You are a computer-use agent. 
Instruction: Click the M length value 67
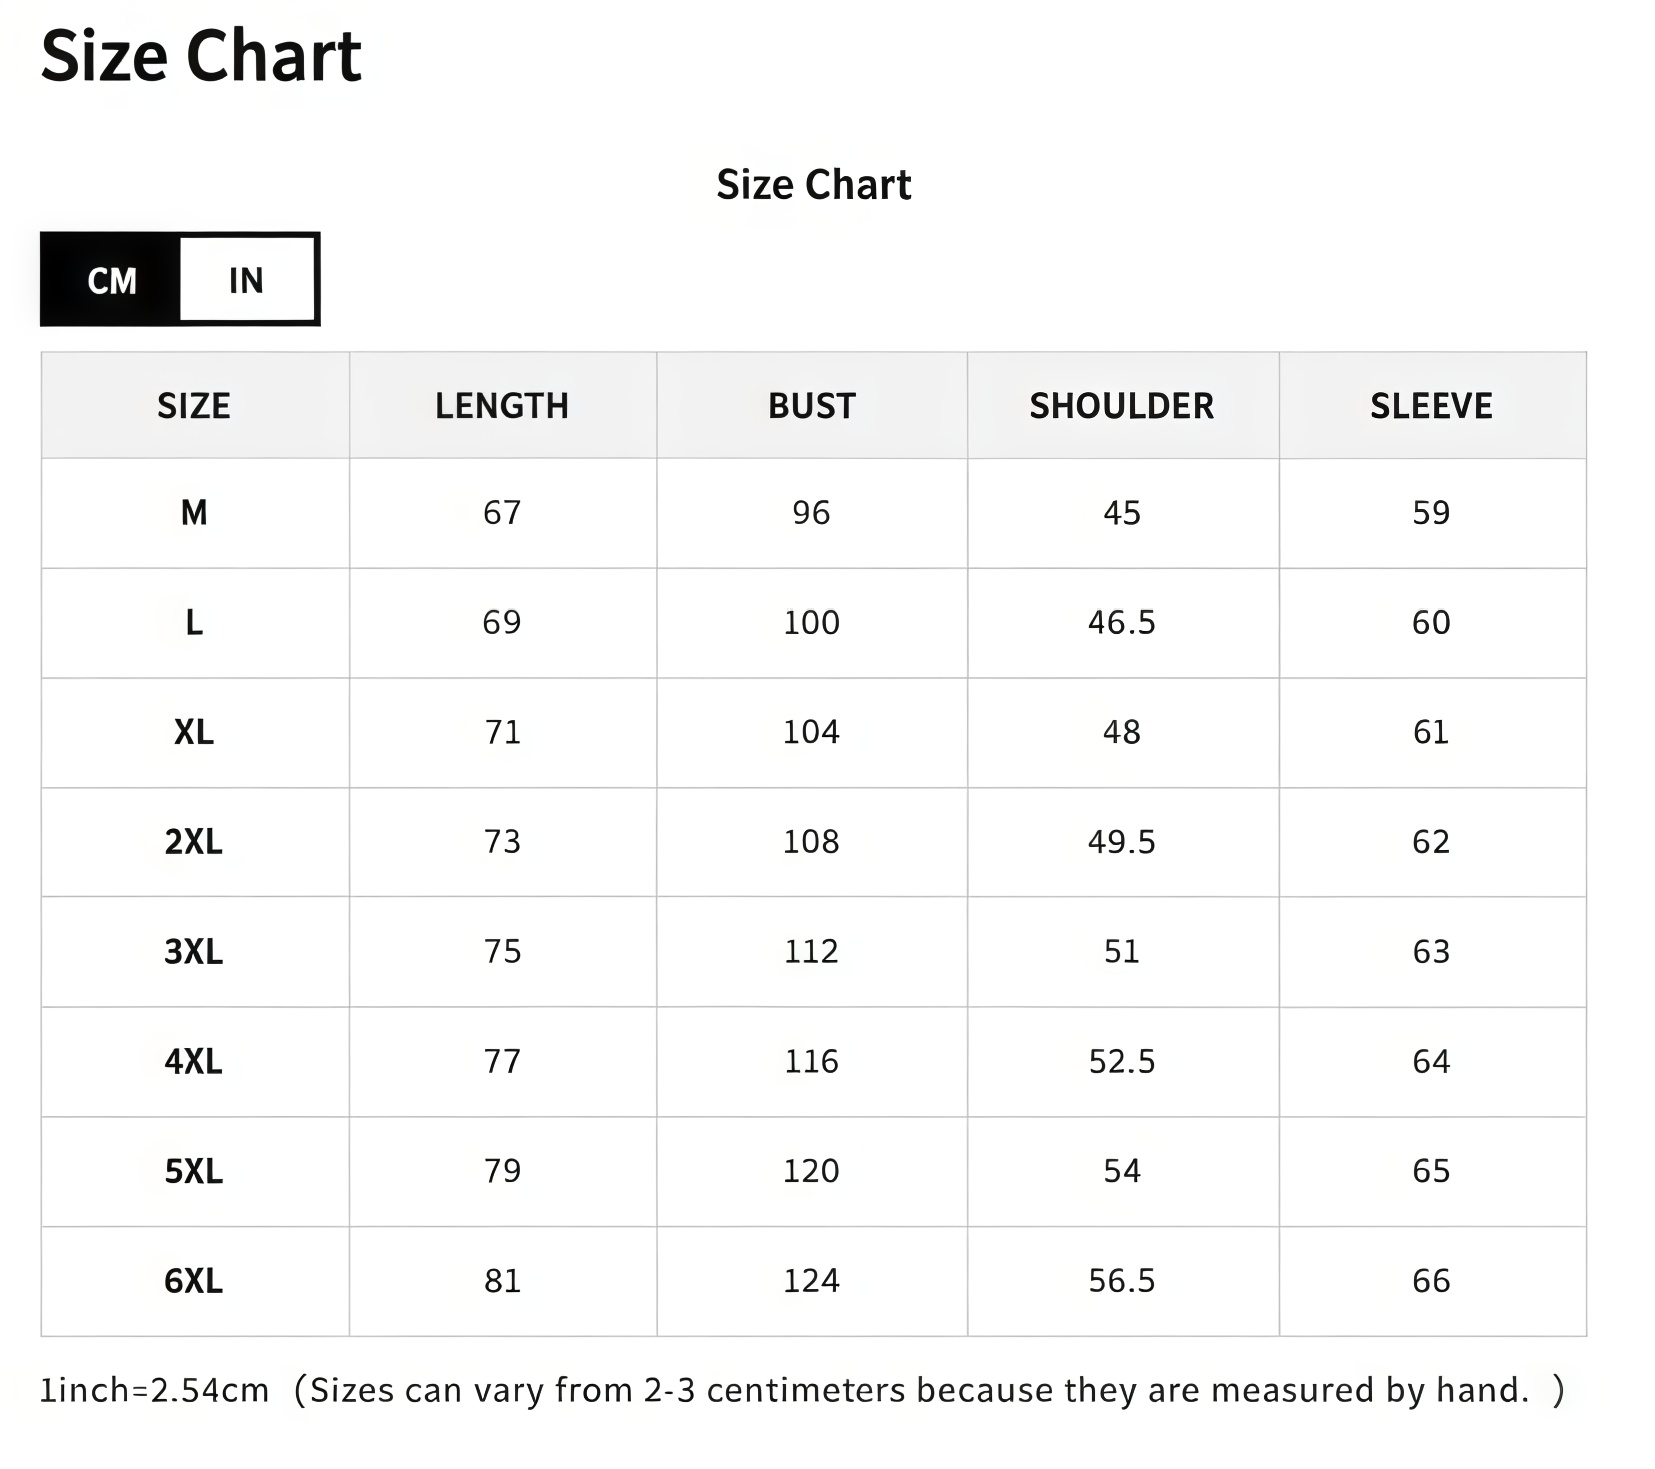(502, 513)
